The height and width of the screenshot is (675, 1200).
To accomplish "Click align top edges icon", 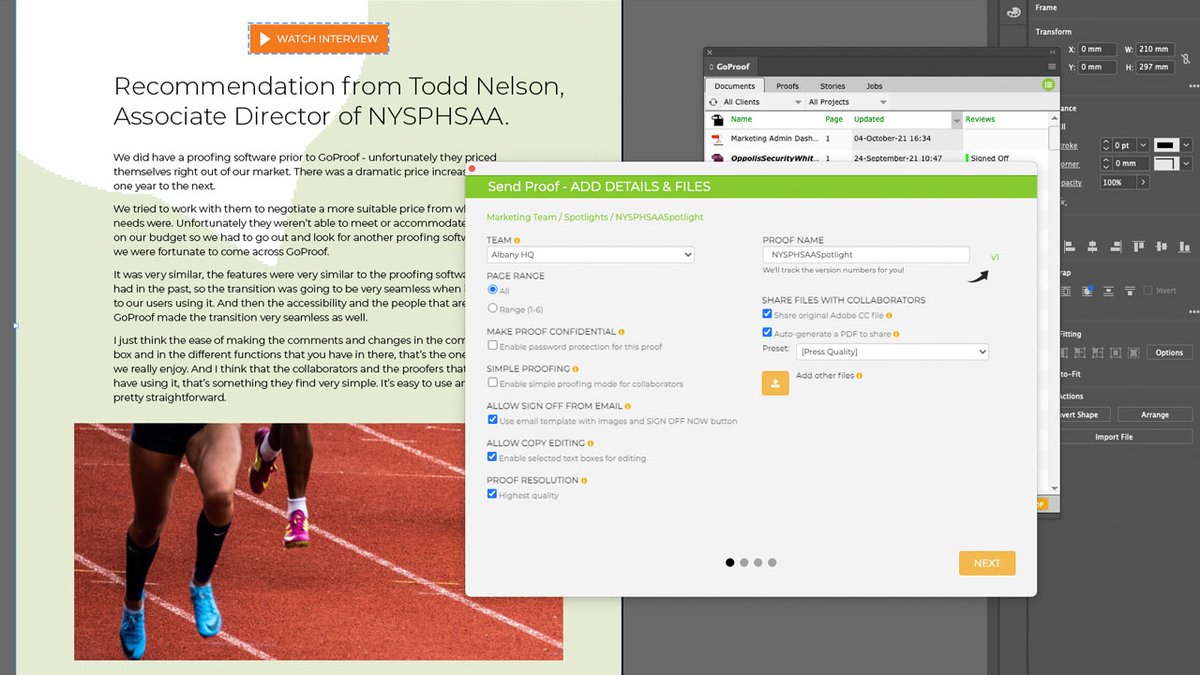I will (x=1141, y=246).
